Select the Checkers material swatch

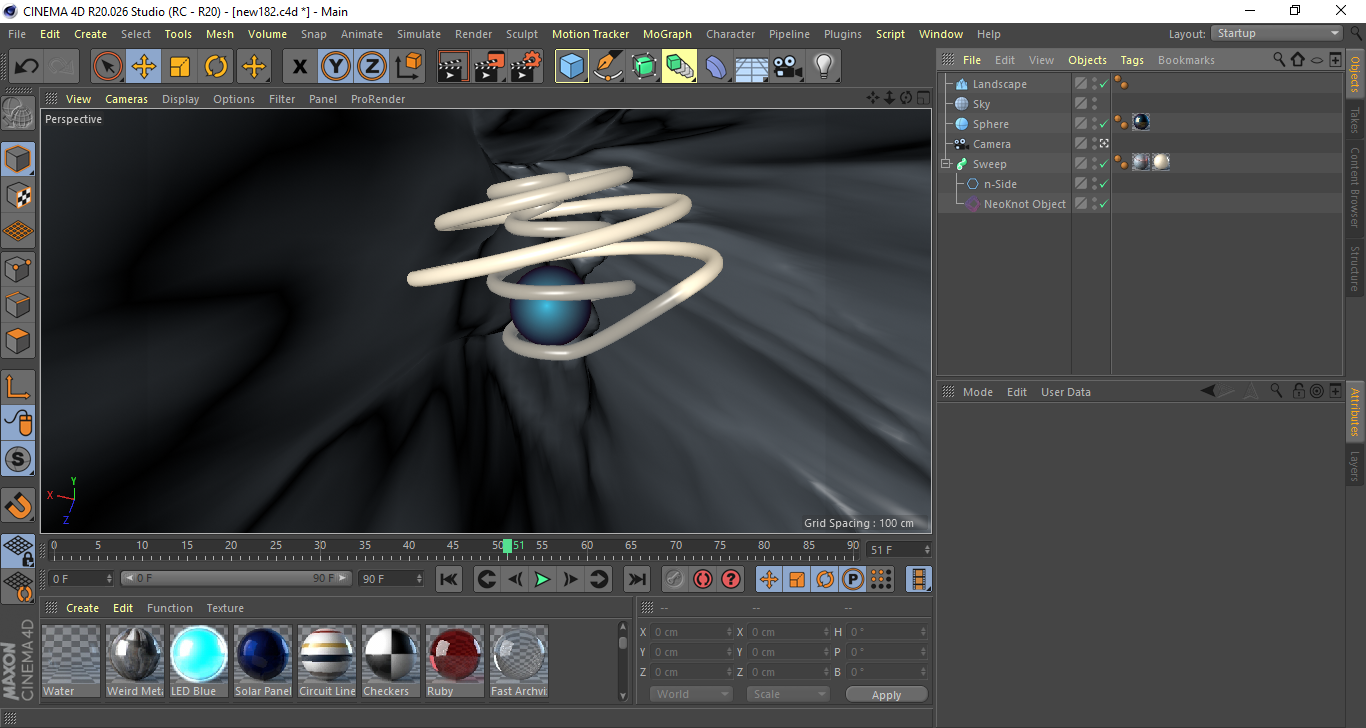tap(391, 661)
